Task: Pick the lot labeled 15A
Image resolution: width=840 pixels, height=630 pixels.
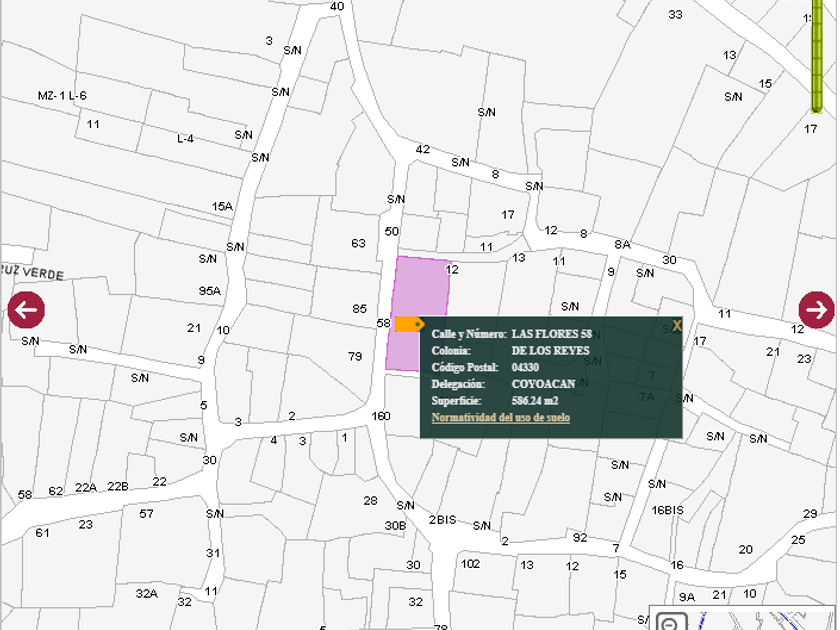Action: click(x=222, y=207)
